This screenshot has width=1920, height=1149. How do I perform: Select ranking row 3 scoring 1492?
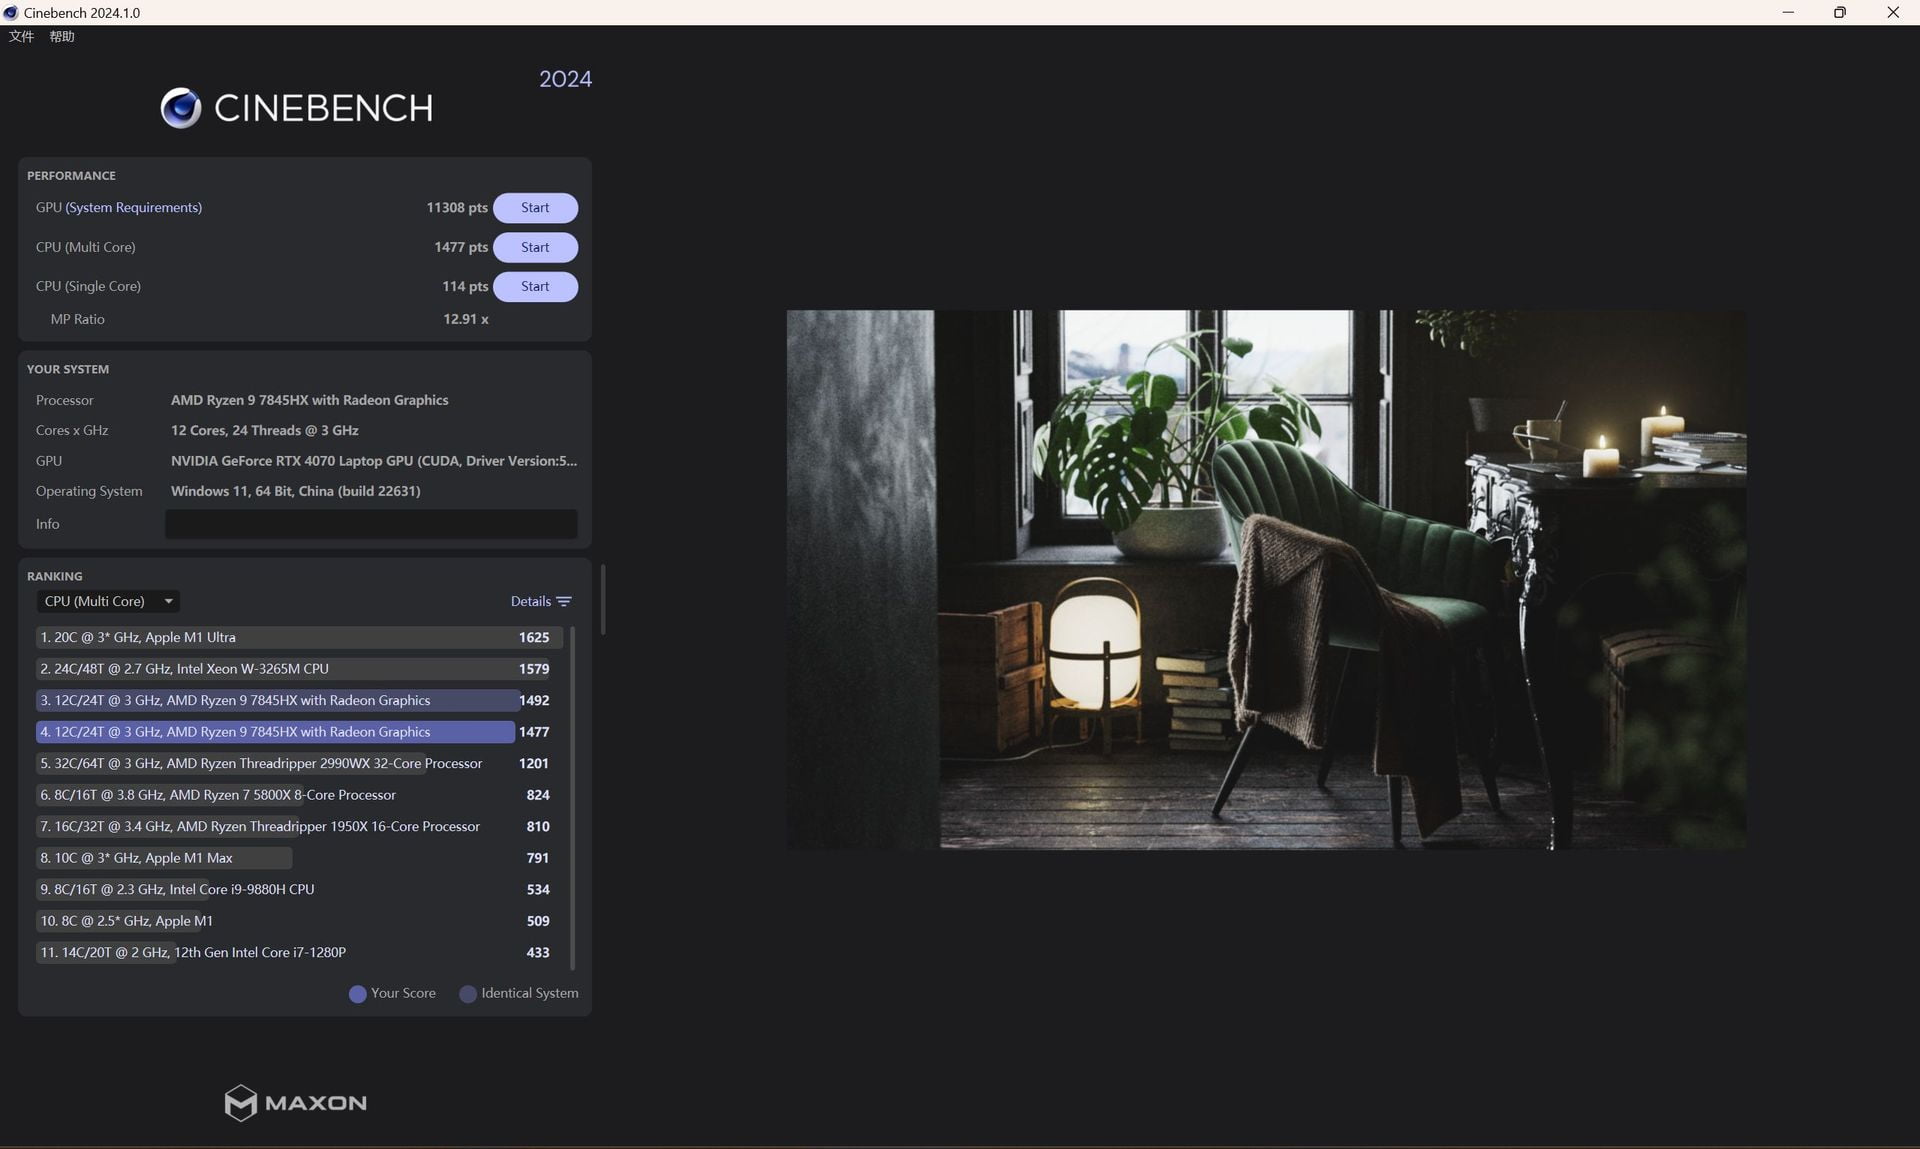coord(299,700)
